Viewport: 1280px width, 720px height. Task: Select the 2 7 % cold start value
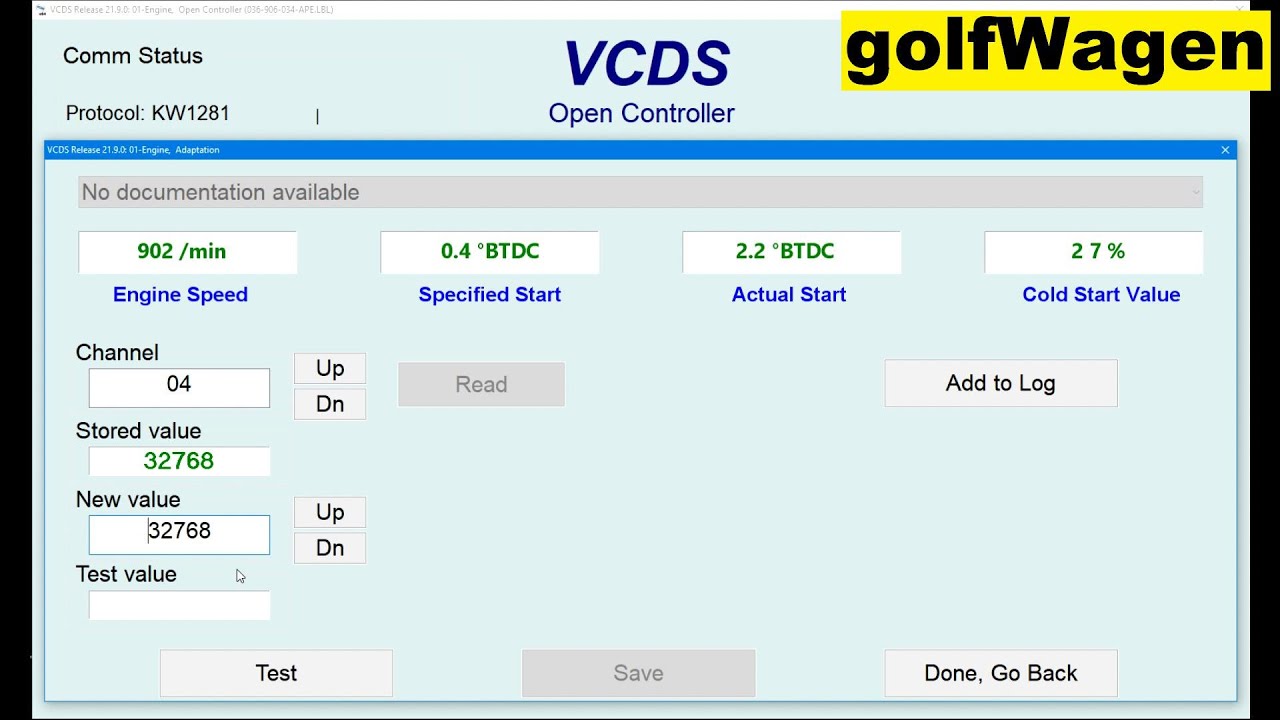tap(1093, 252)
